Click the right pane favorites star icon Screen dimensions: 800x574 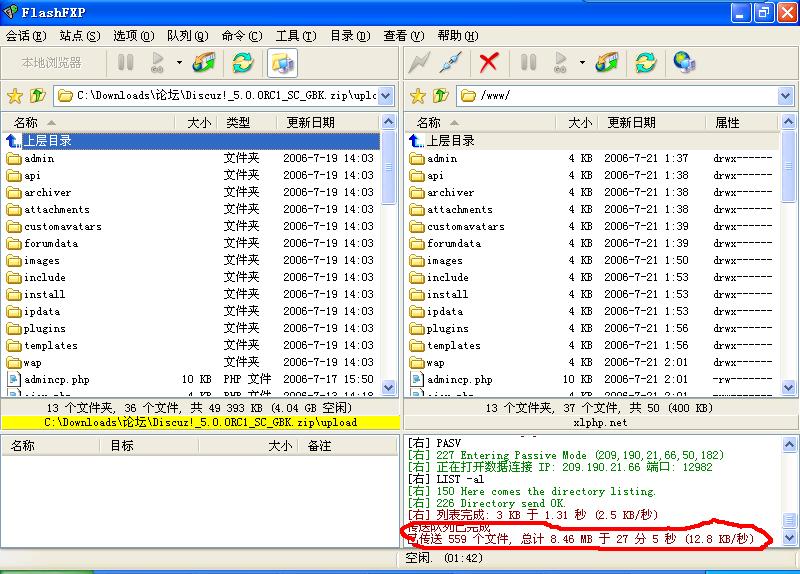pyautogui.click(x=418, y=95)
